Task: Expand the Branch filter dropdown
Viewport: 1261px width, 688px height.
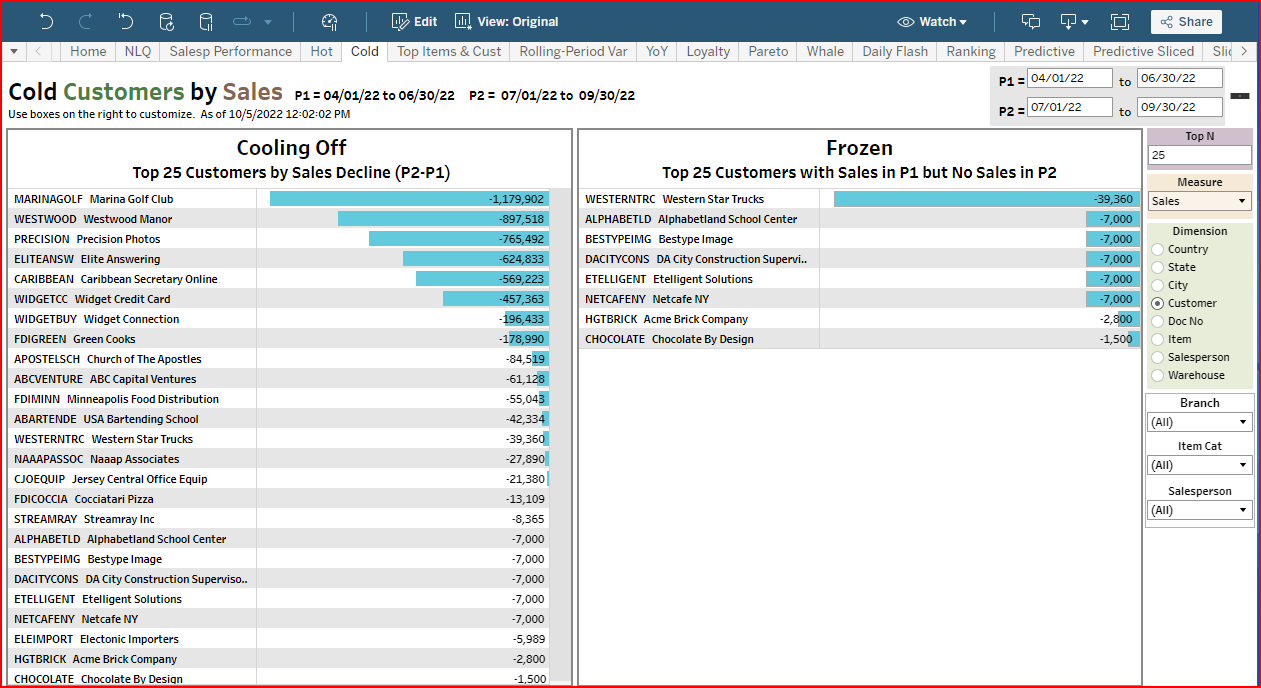Action: point(1199,422)
